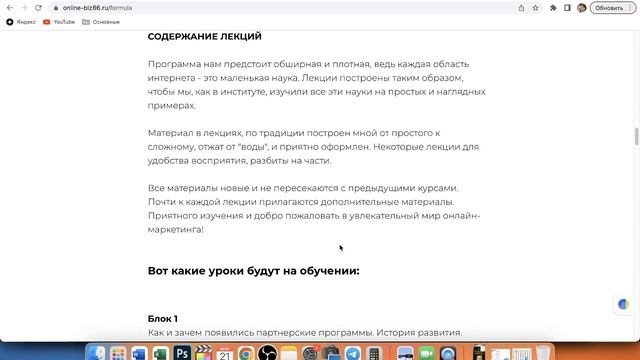Viewport: 640px width, 360px height.
Task: Click the browser forward arrow
Action: pos(24,8)
